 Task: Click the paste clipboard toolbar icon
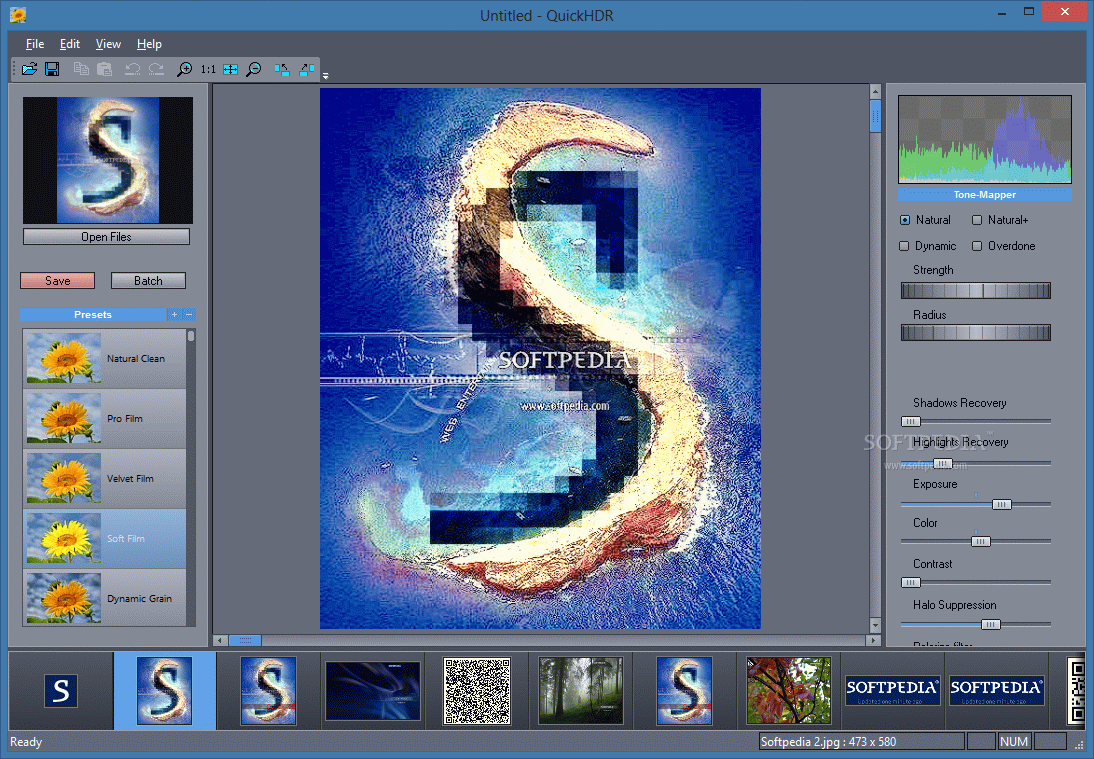(x=104, y=69)
